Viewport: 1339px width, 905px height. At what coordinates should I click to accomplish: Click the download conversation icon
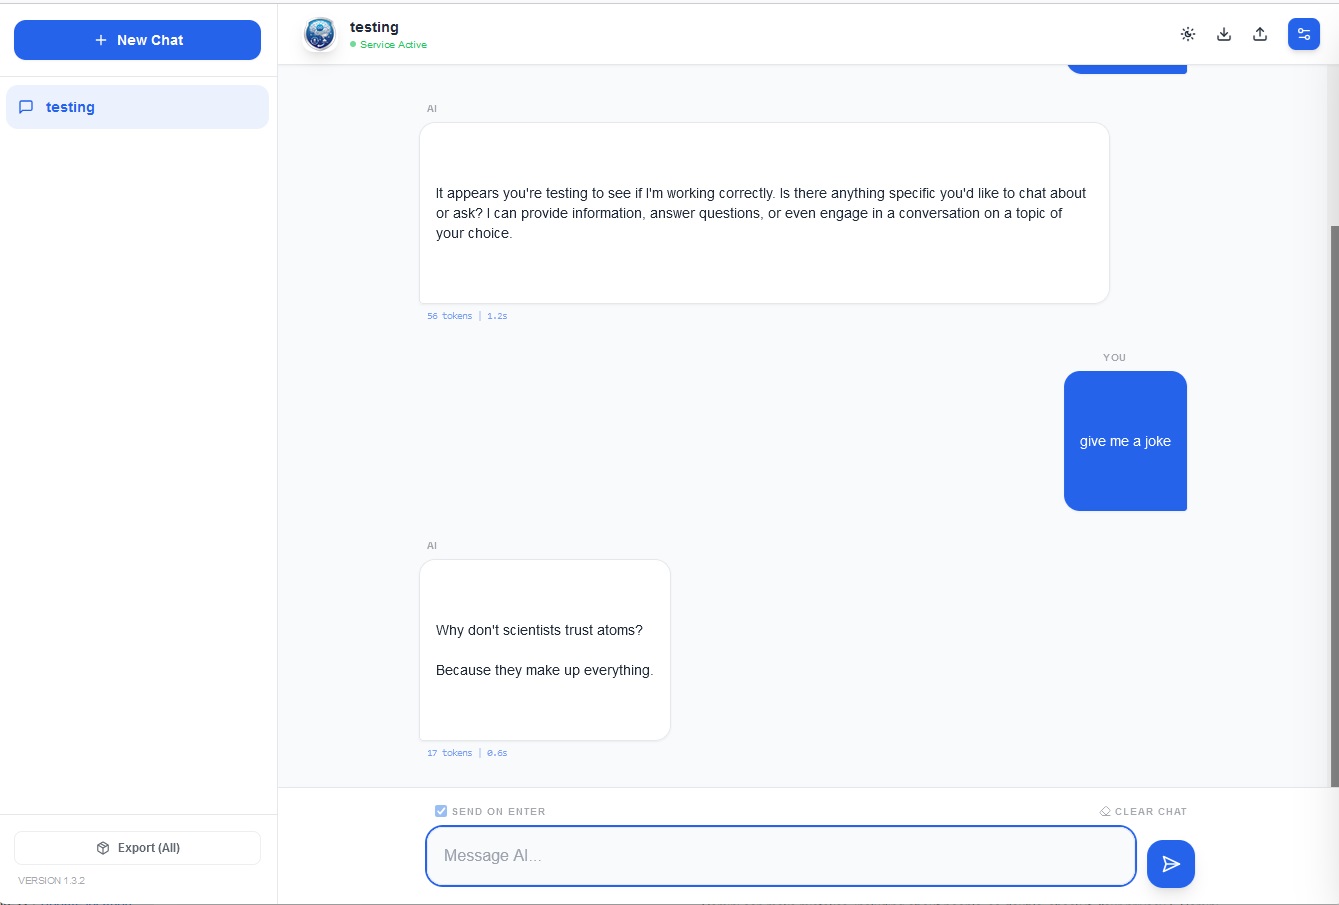[1224, 33]
